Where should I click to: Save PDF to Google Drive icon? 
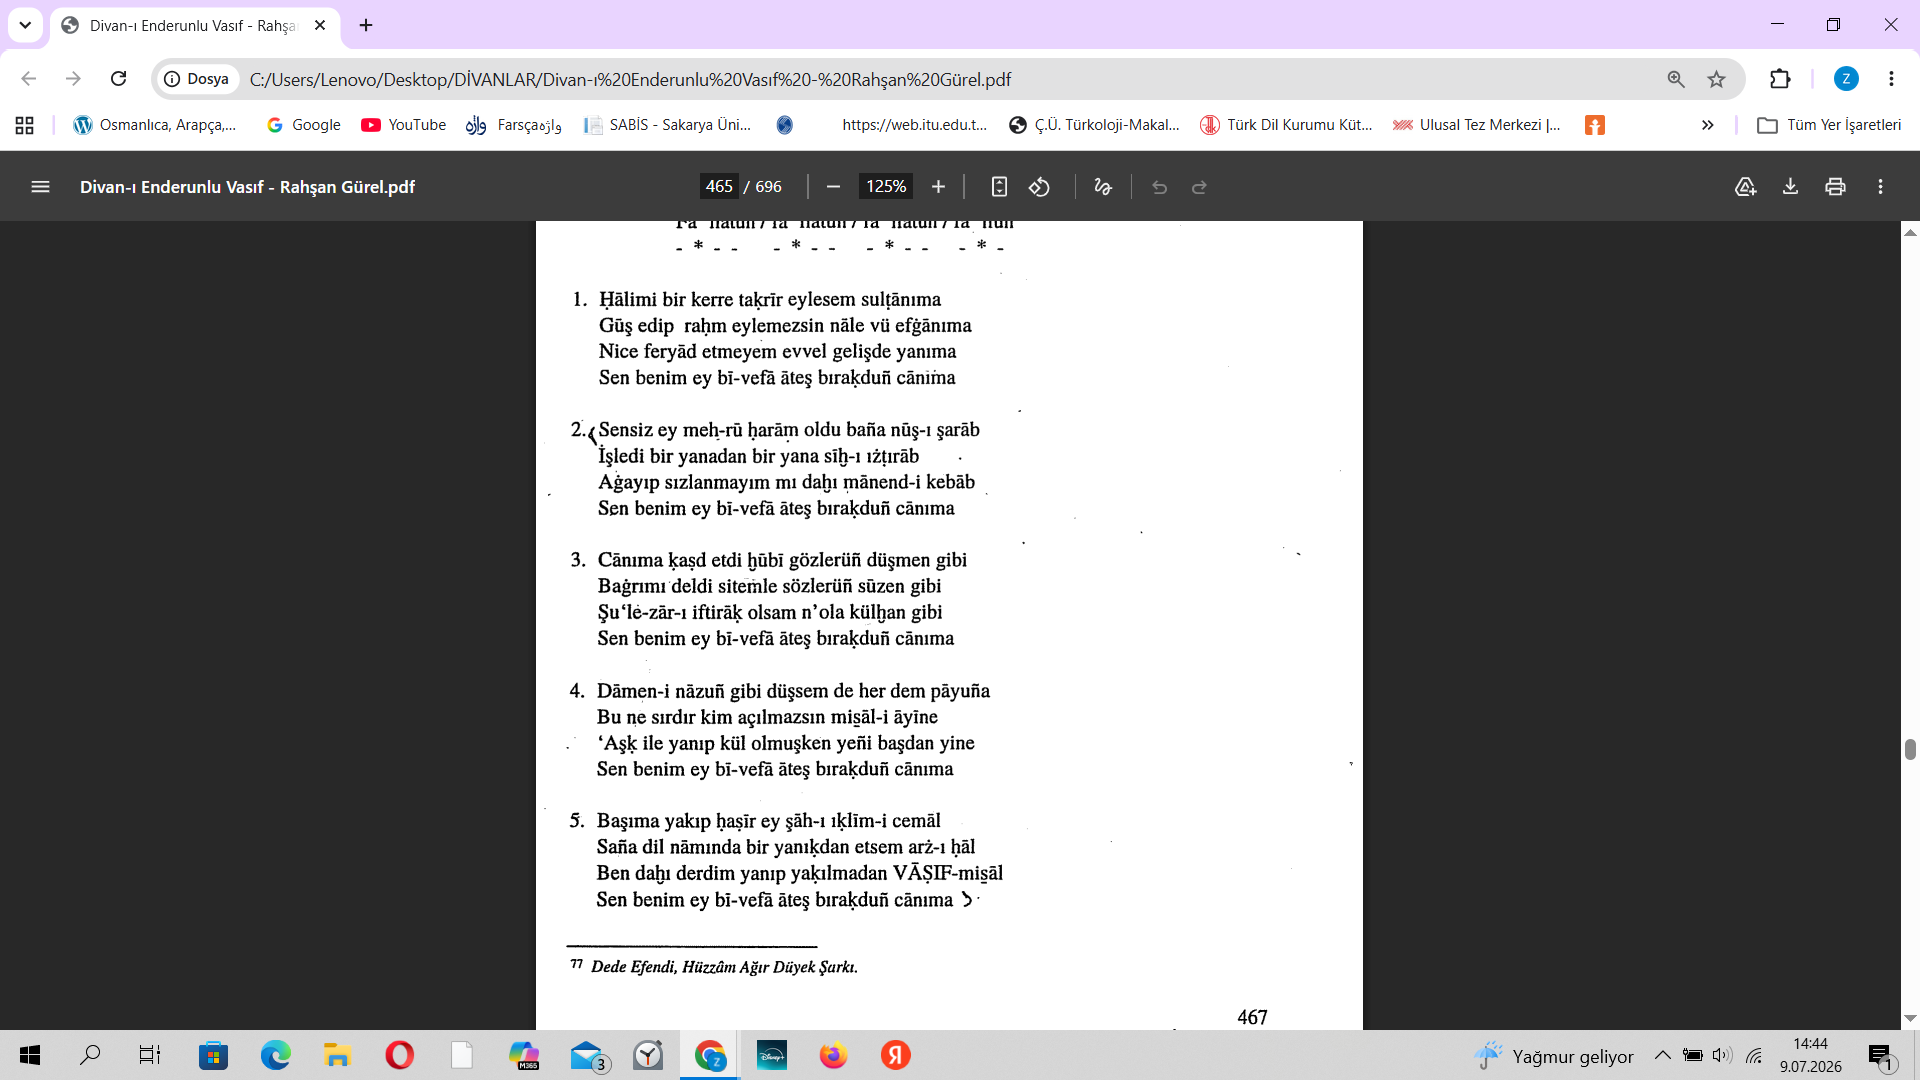[1745, 187]
